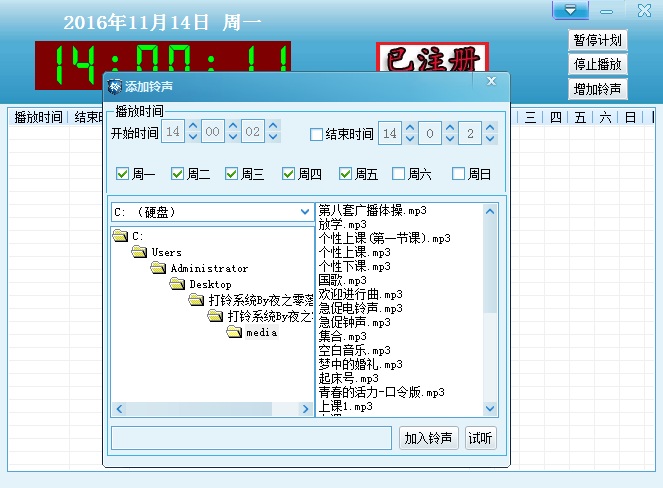Open the C: (硬盘) drive dropdown
Image resolution: width=663 pixels, height=488 pixels.
pos(305,212)
